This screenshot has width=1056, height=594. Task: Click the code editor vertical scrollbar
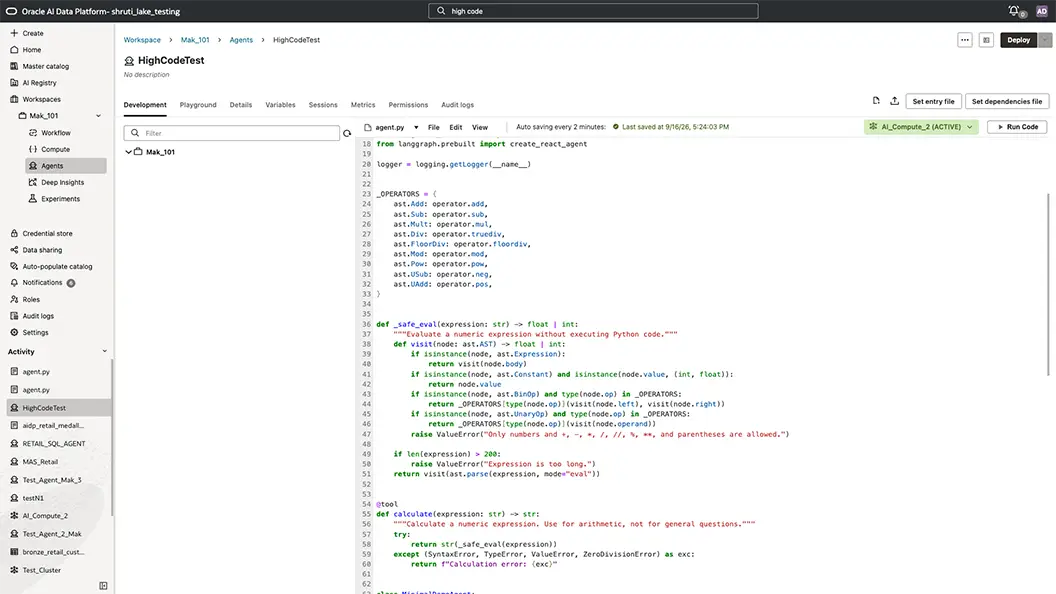pyautogui.click(x=1047, y=284)
